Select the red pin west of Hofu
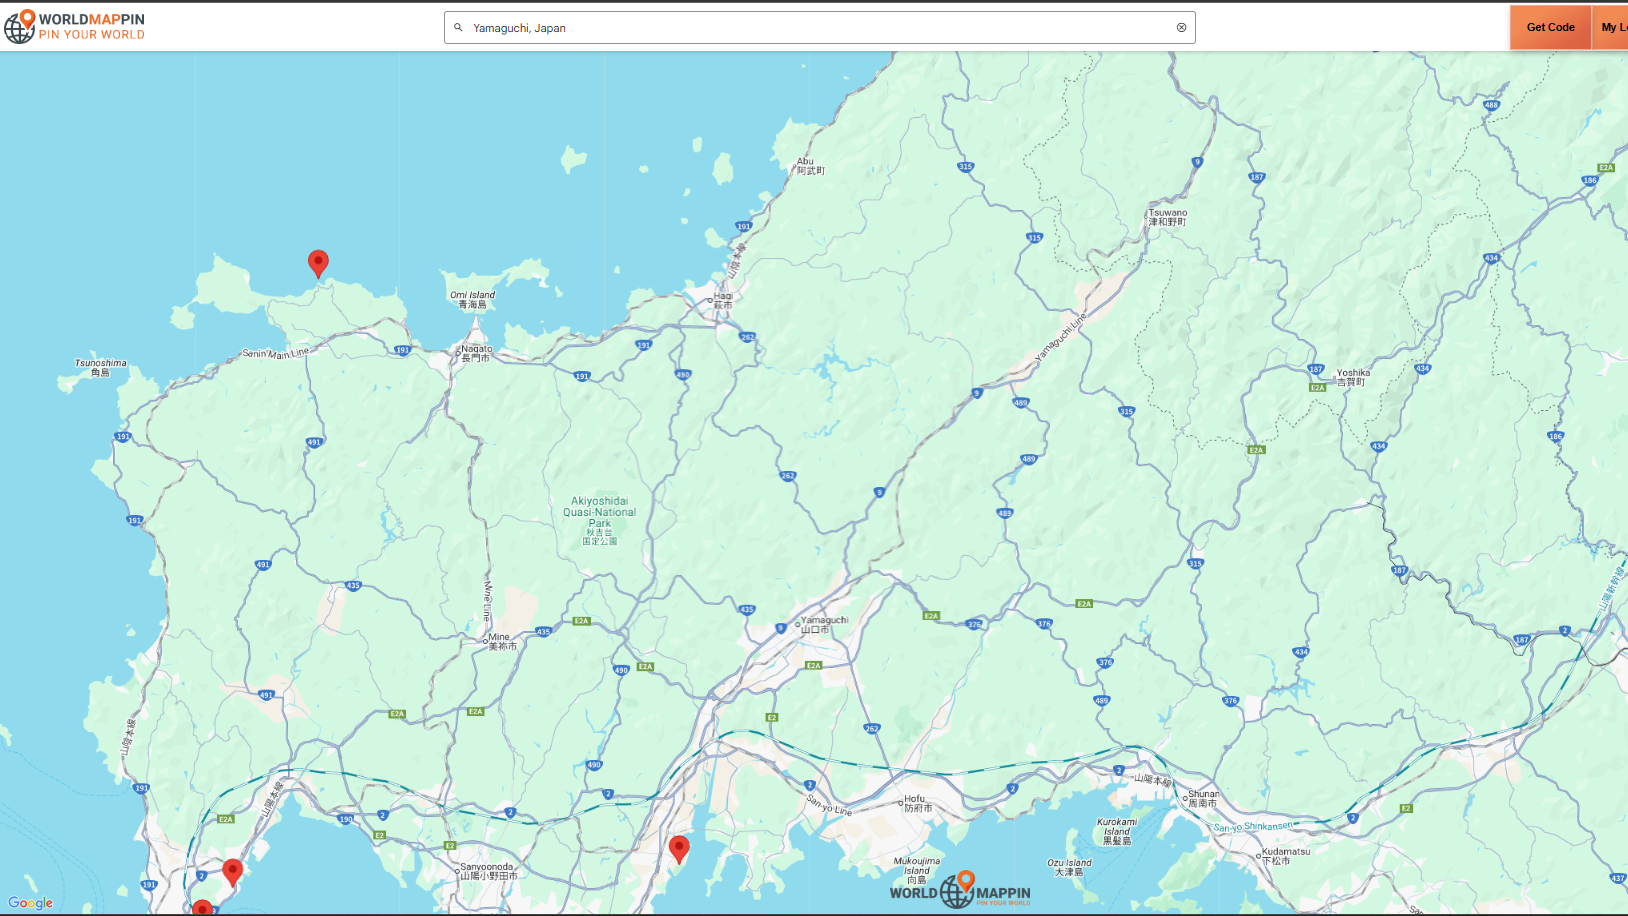 coord(679,848)
